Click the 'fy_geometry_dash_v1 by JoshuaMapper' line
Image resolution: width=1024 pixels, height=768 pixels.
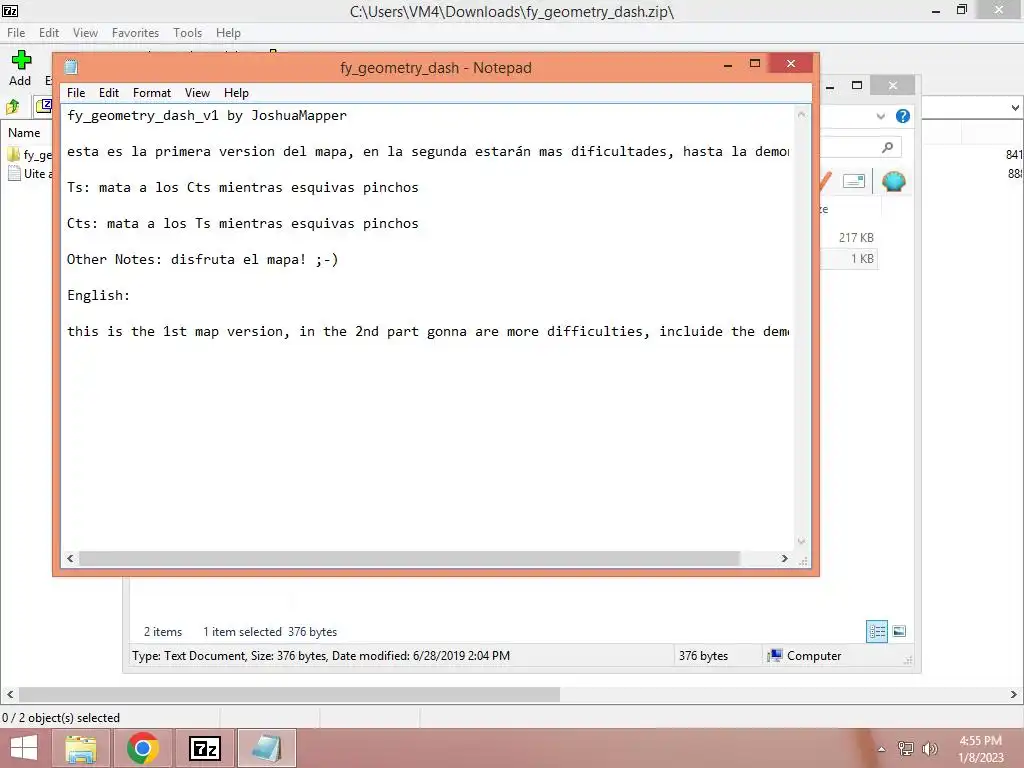(x=206, y=116)
